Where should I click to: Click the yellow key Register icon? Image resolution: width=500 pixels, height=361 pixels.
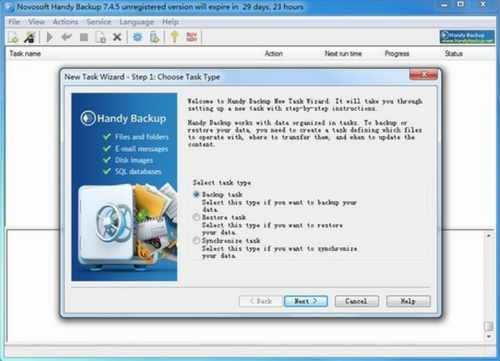coord(175,37)
